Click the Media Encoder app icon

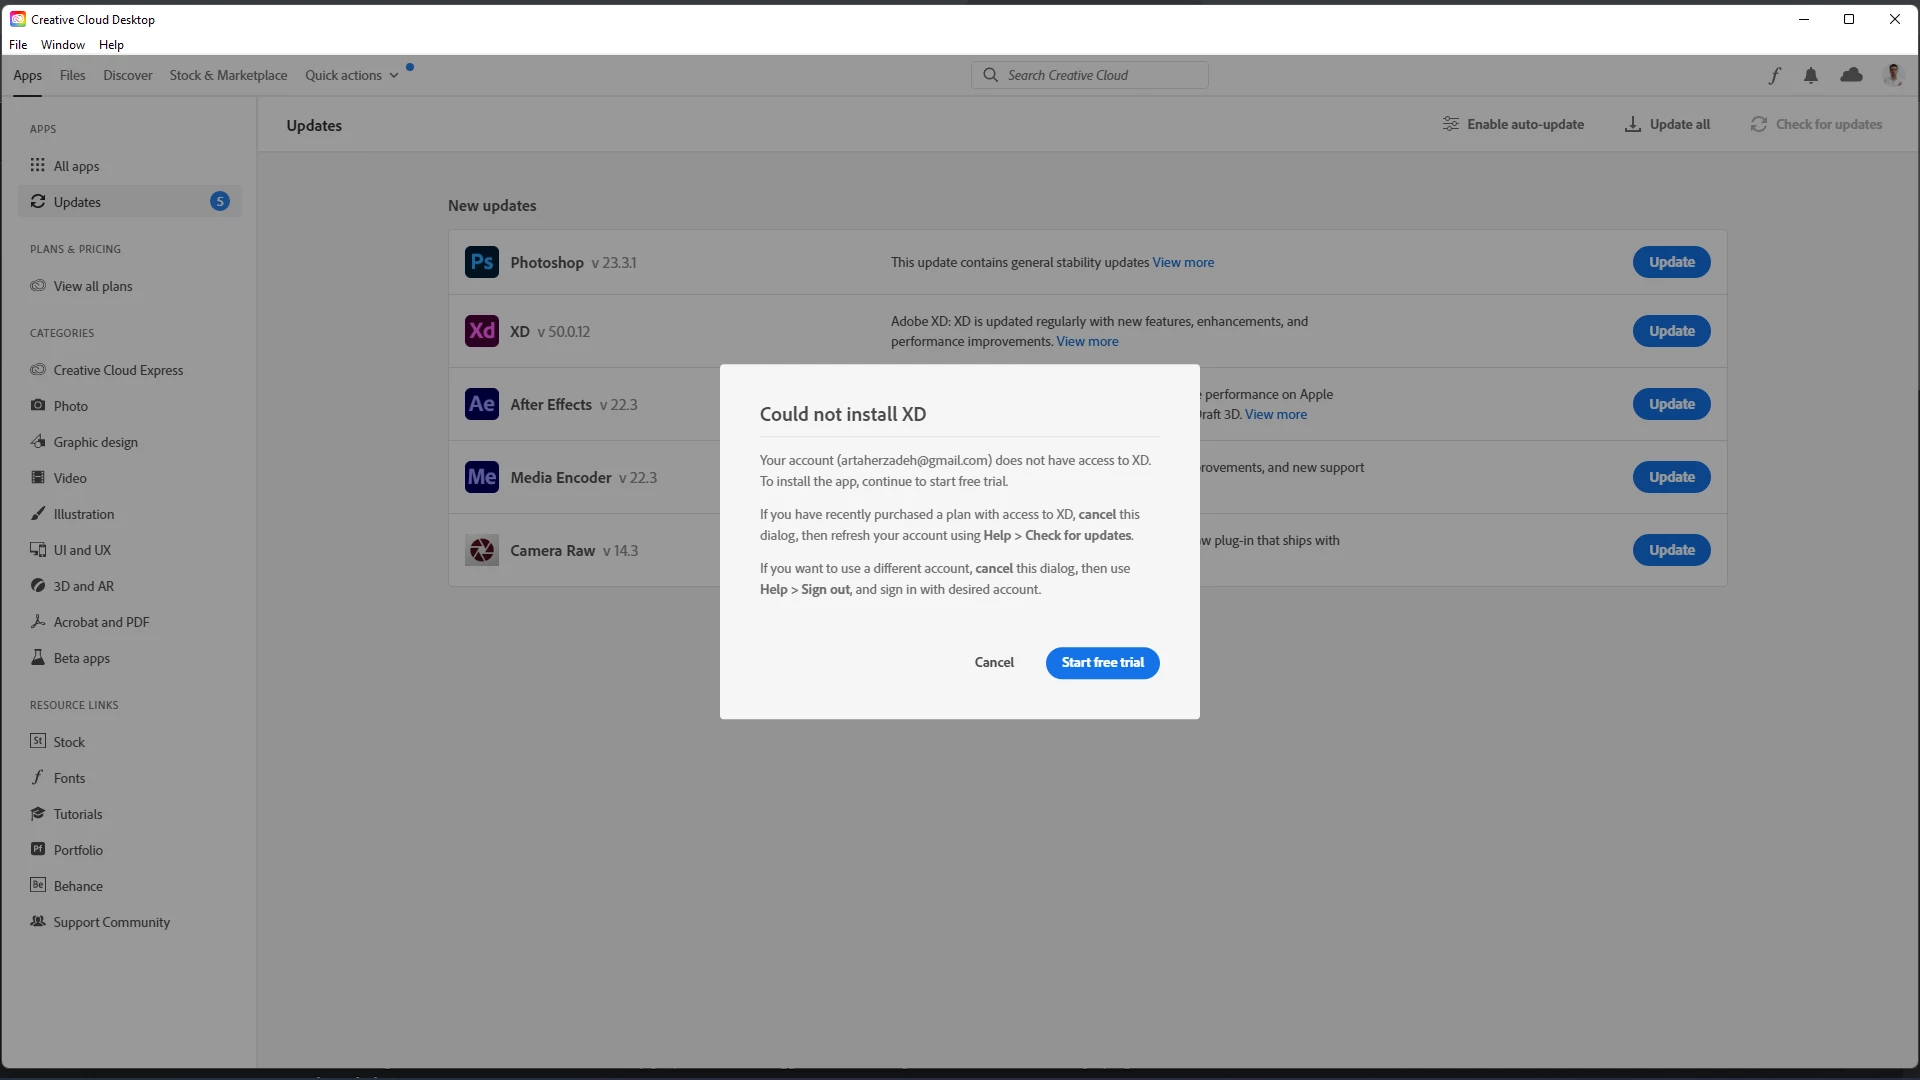pyautogui.click(x=481, y=477)
